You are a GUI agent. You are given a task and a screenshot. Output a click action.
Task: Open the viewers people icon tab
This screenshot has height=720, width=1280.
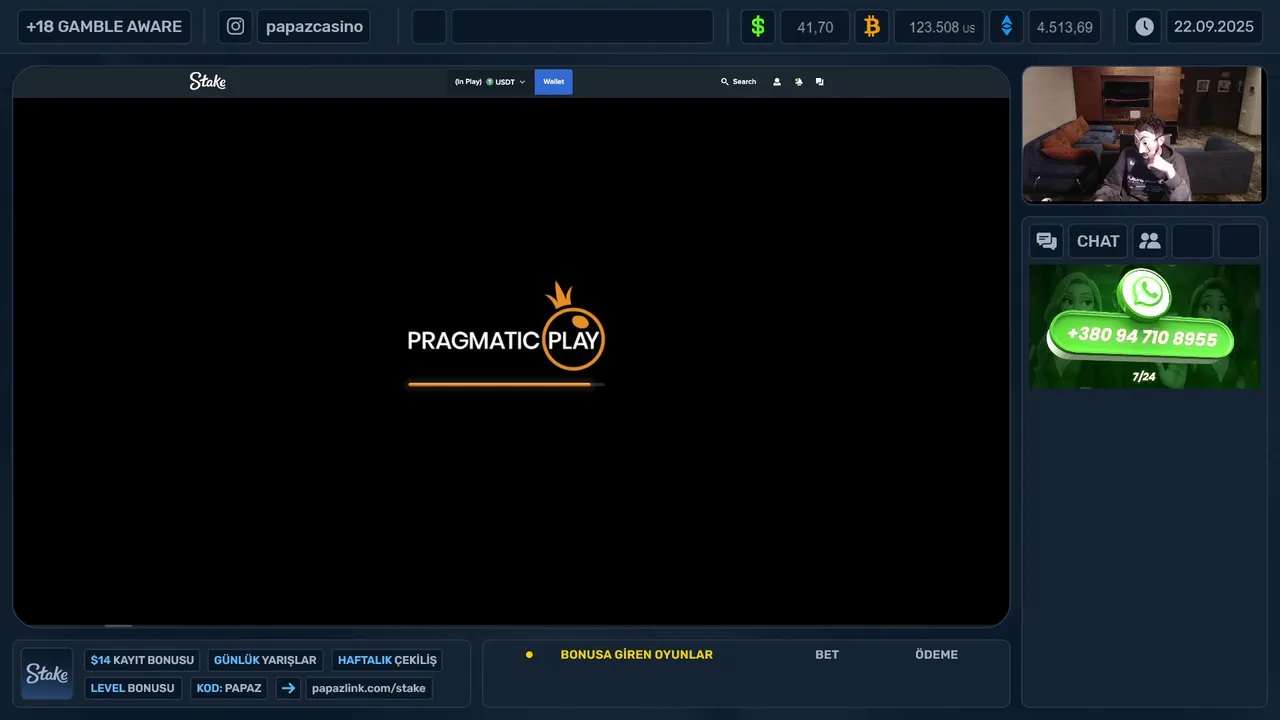[1150, 241]
